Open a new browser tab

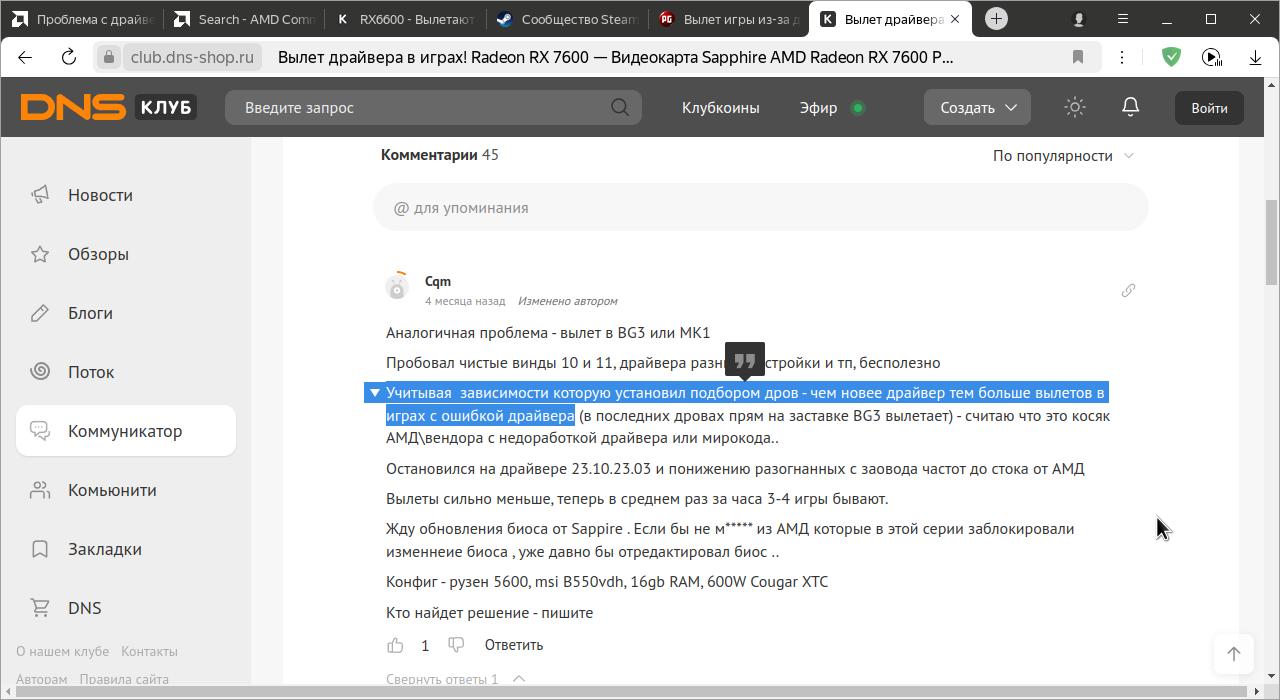coord(996,19)
